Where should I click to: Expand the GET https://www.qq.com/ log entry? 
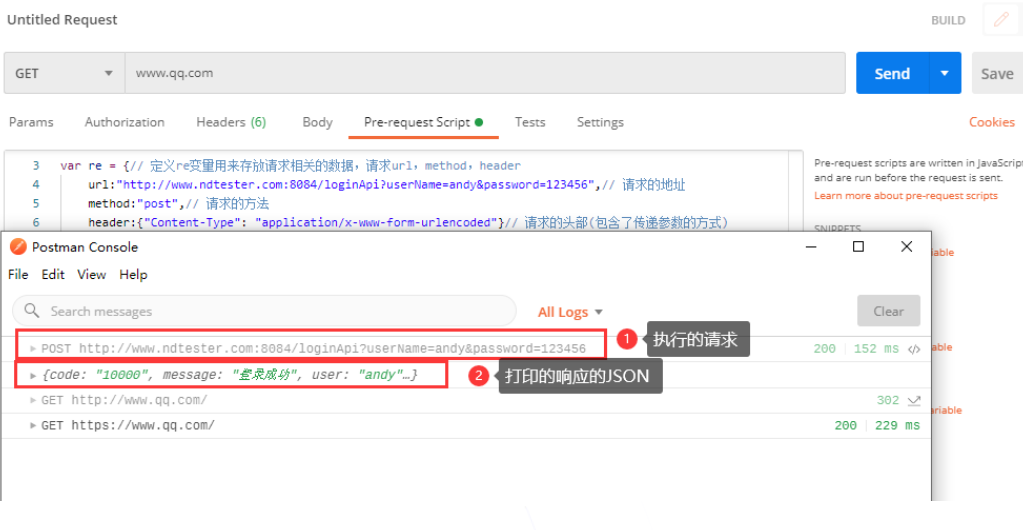[33, 426]
